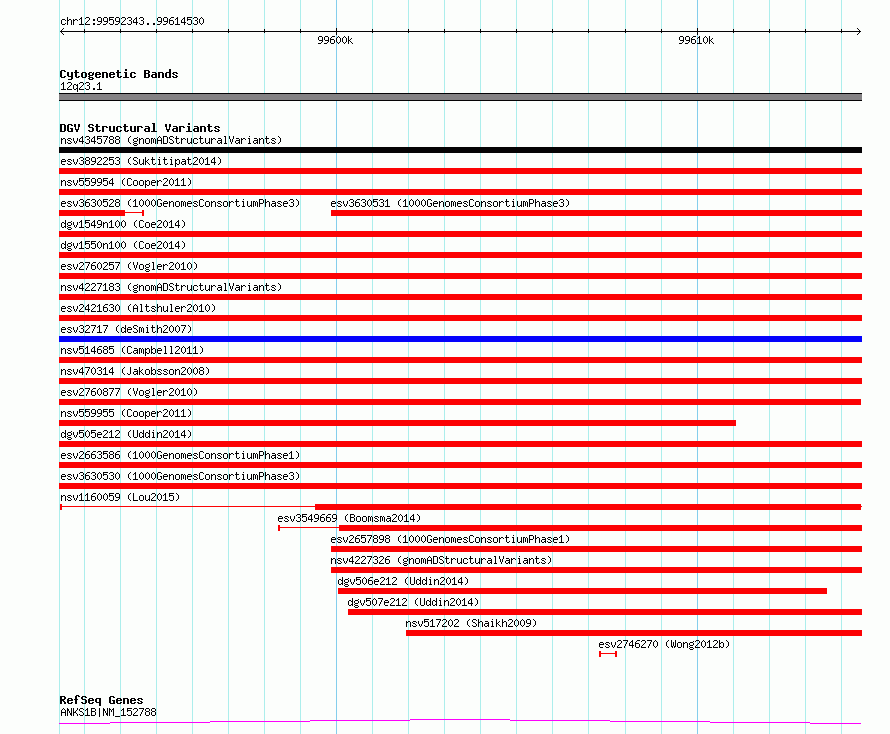Select variant esv2657898 (1000GenomesConsortiumPhase1)
The image size is (890, 734).
(450, 539)
